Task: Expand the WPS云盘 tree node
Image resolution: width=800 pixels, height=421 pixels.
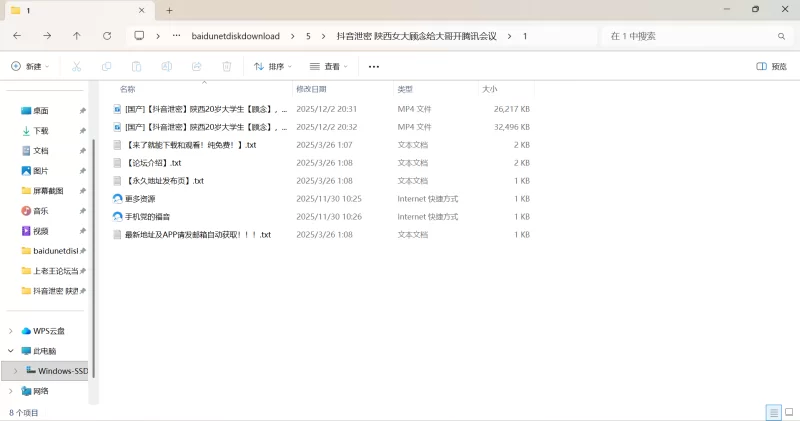Action: click(11, 331)
